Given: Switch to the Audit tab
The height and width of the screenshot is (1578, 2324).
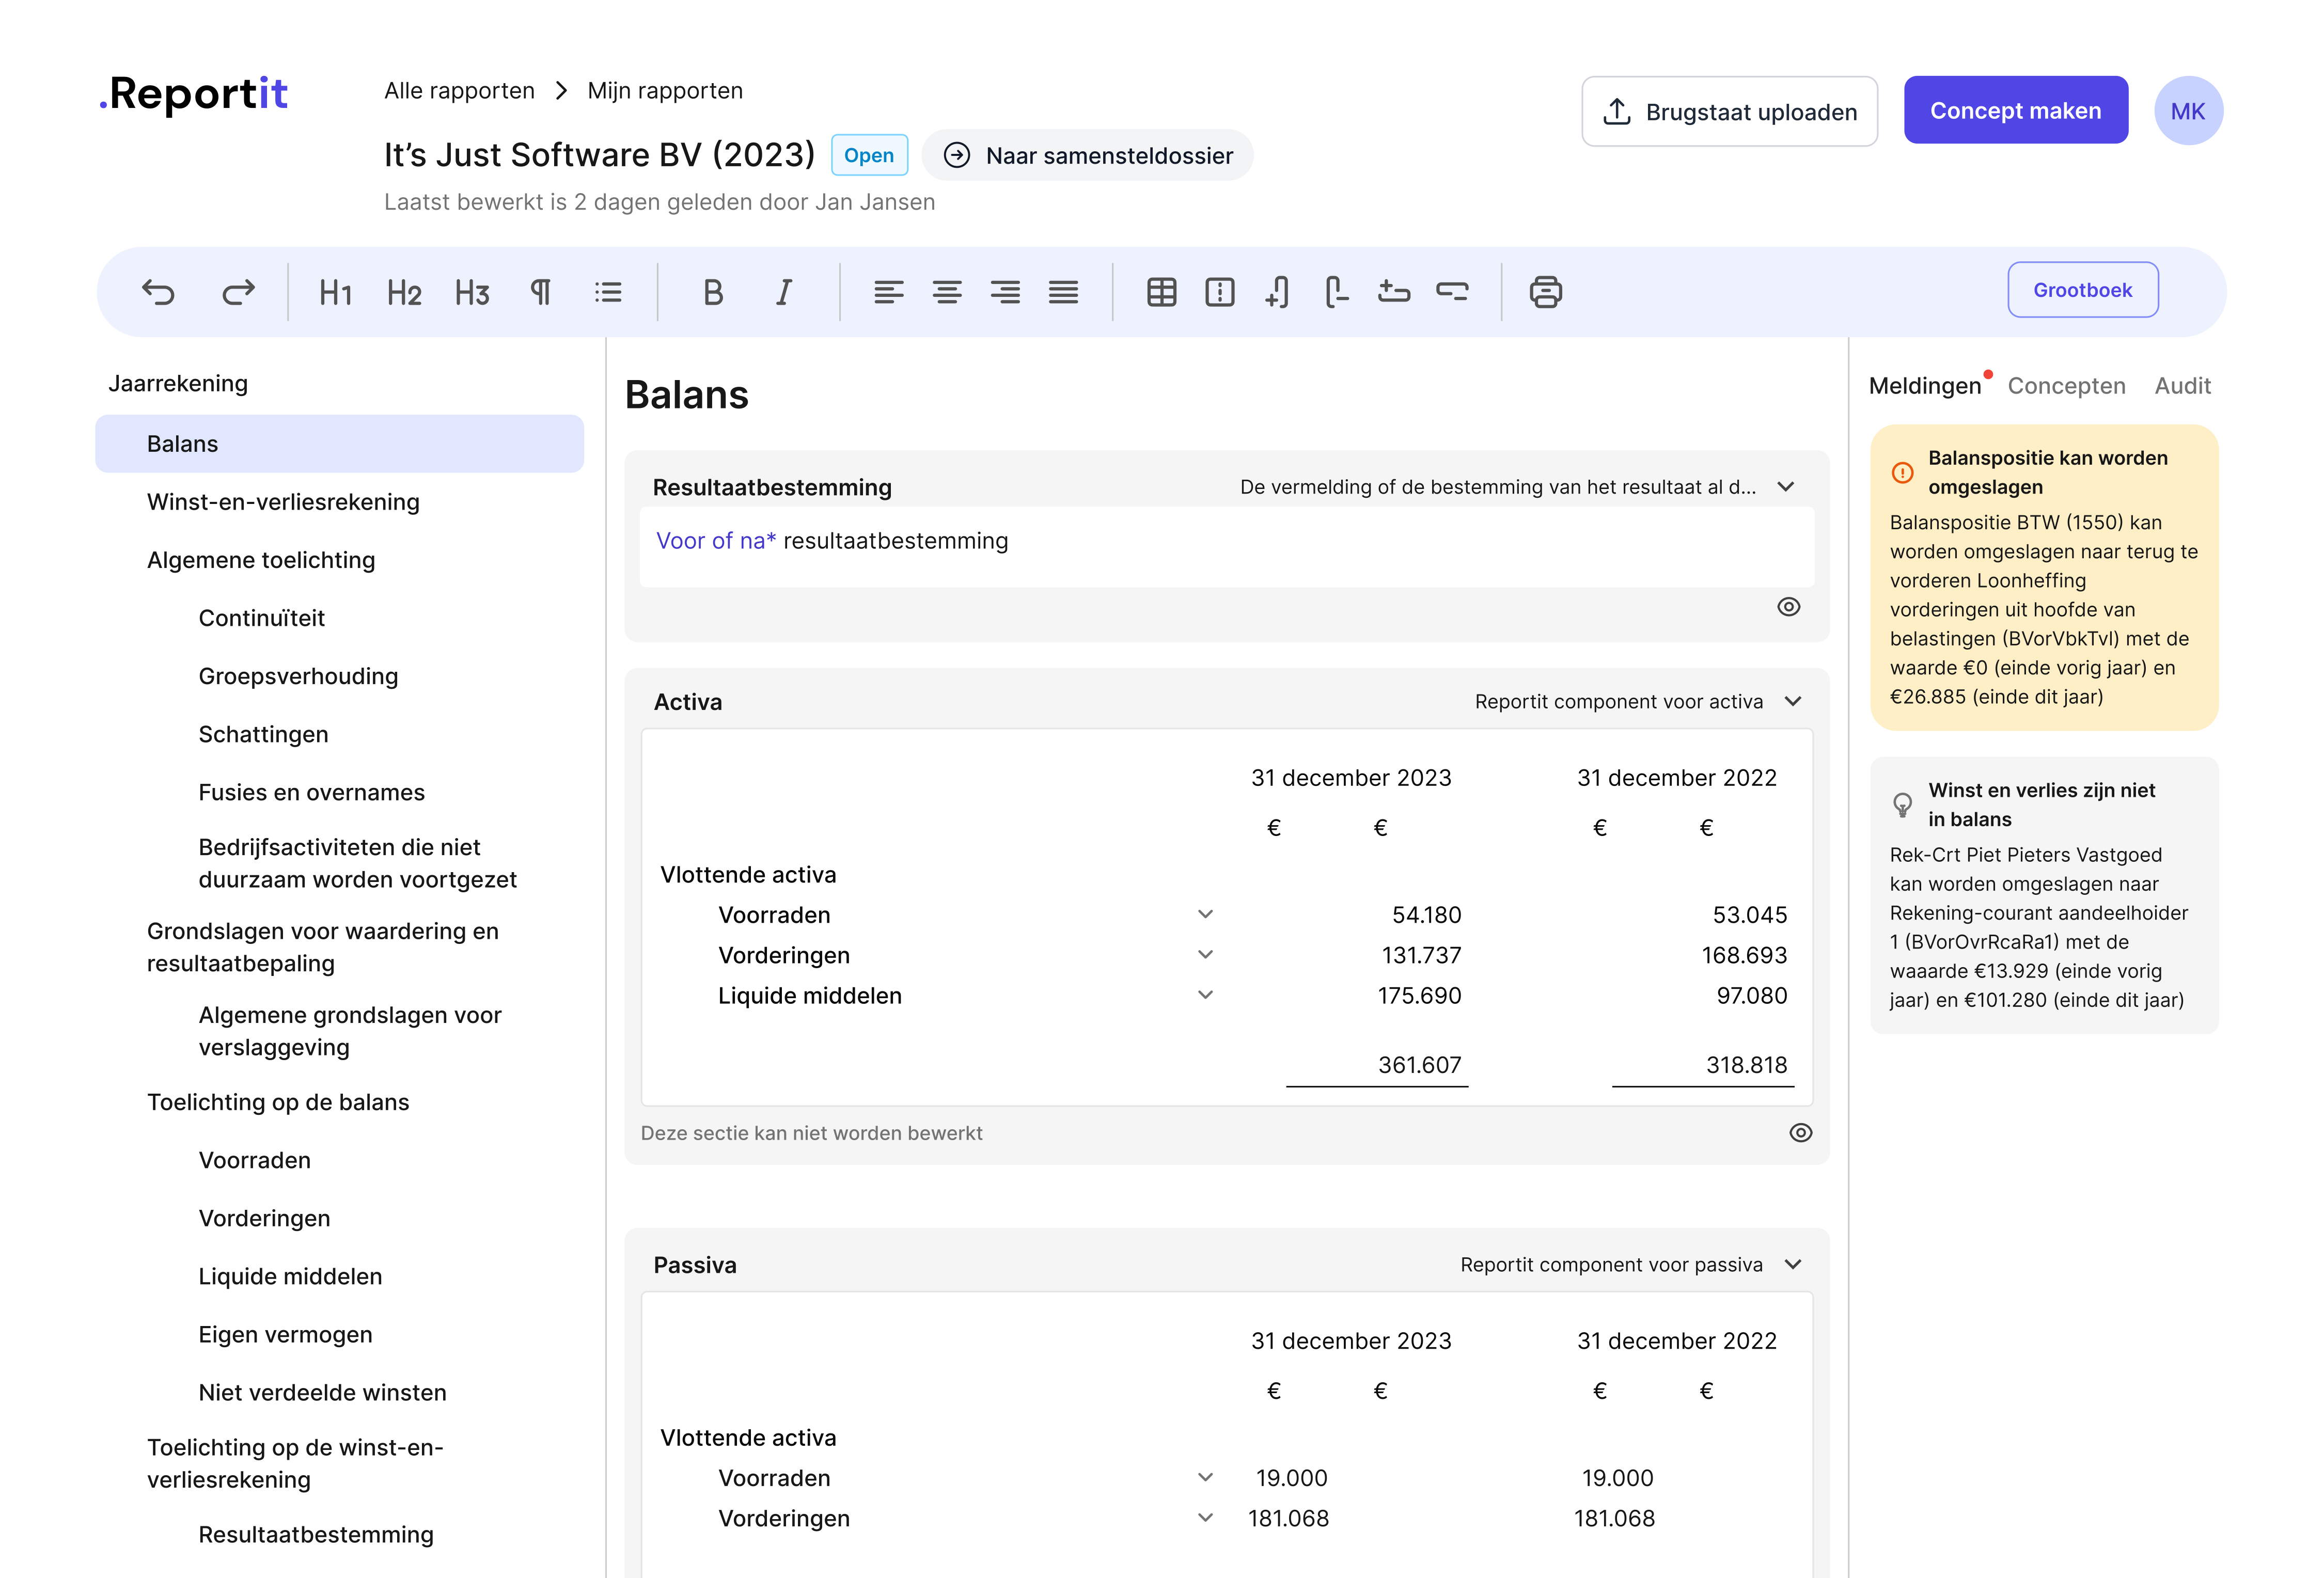Looking at the screenshot, I should (x=2182, y=386).
